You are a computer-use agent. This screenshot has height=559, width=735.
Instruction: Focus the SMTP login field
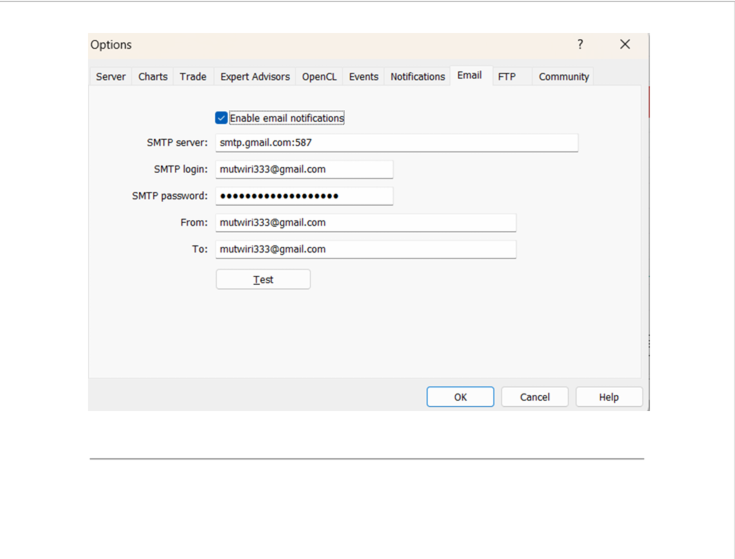click(304, 170)
